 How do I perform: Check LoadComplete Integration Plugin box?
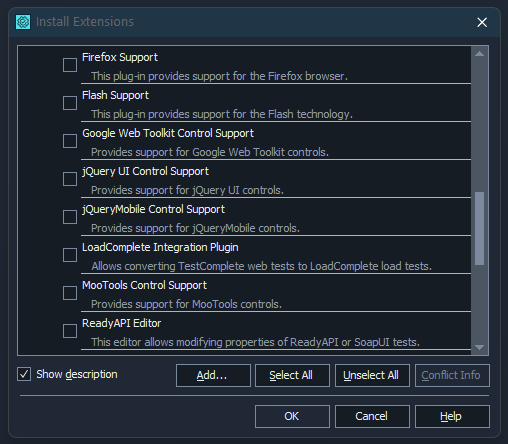pos(70,255)
